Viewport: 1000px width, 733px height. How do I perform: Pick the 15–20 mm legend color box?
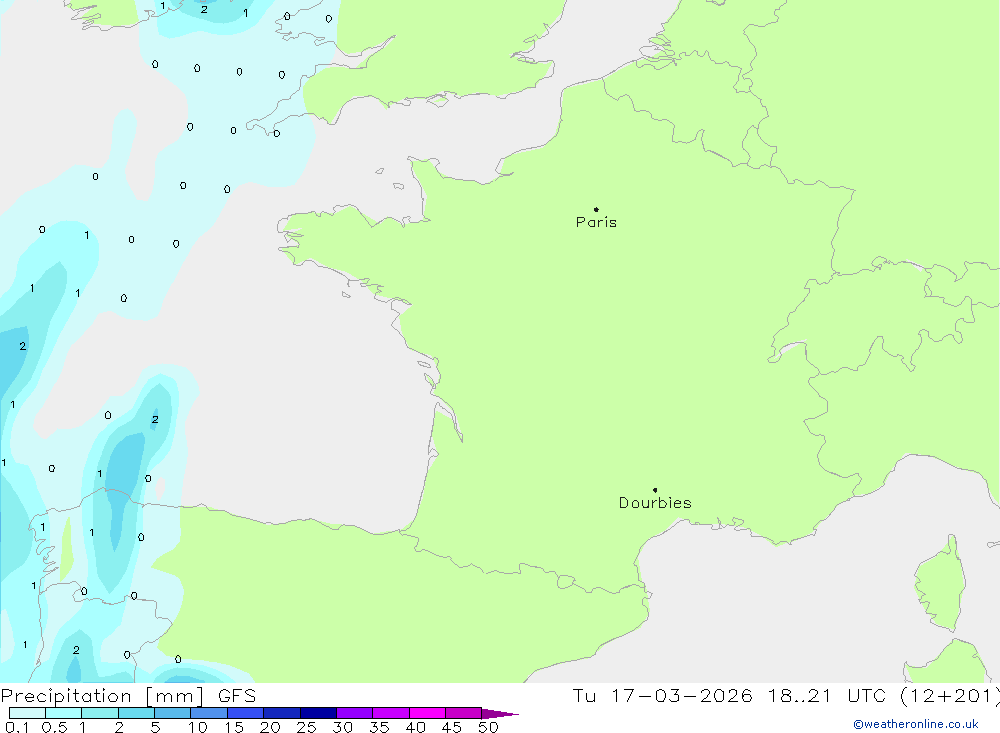(246, 713)
